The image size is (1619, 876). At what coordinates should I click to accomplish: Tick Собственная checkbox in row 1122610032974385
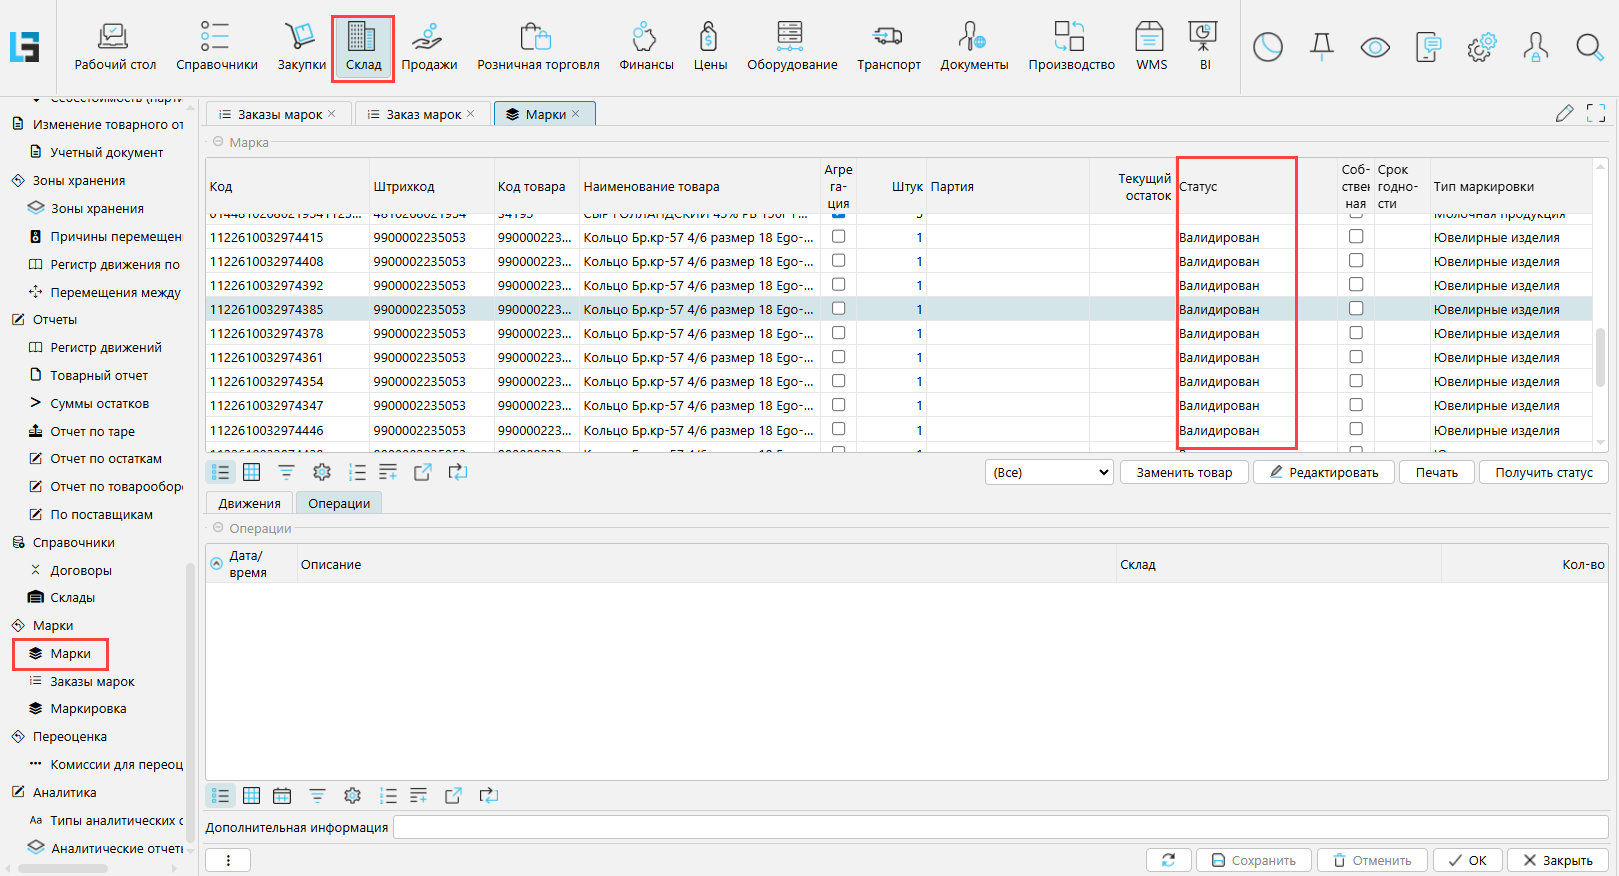[1355, 309]
